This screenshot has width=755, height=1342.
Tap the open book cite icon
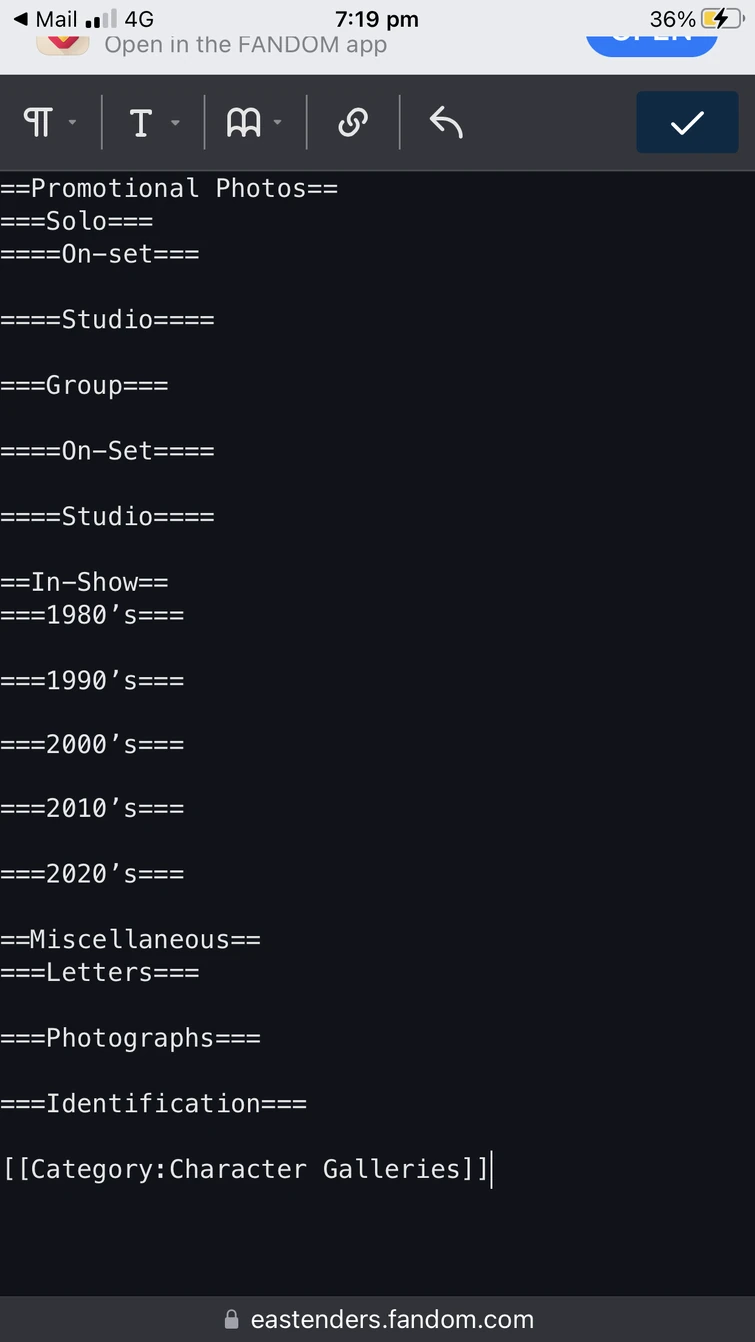coord(243,123)
